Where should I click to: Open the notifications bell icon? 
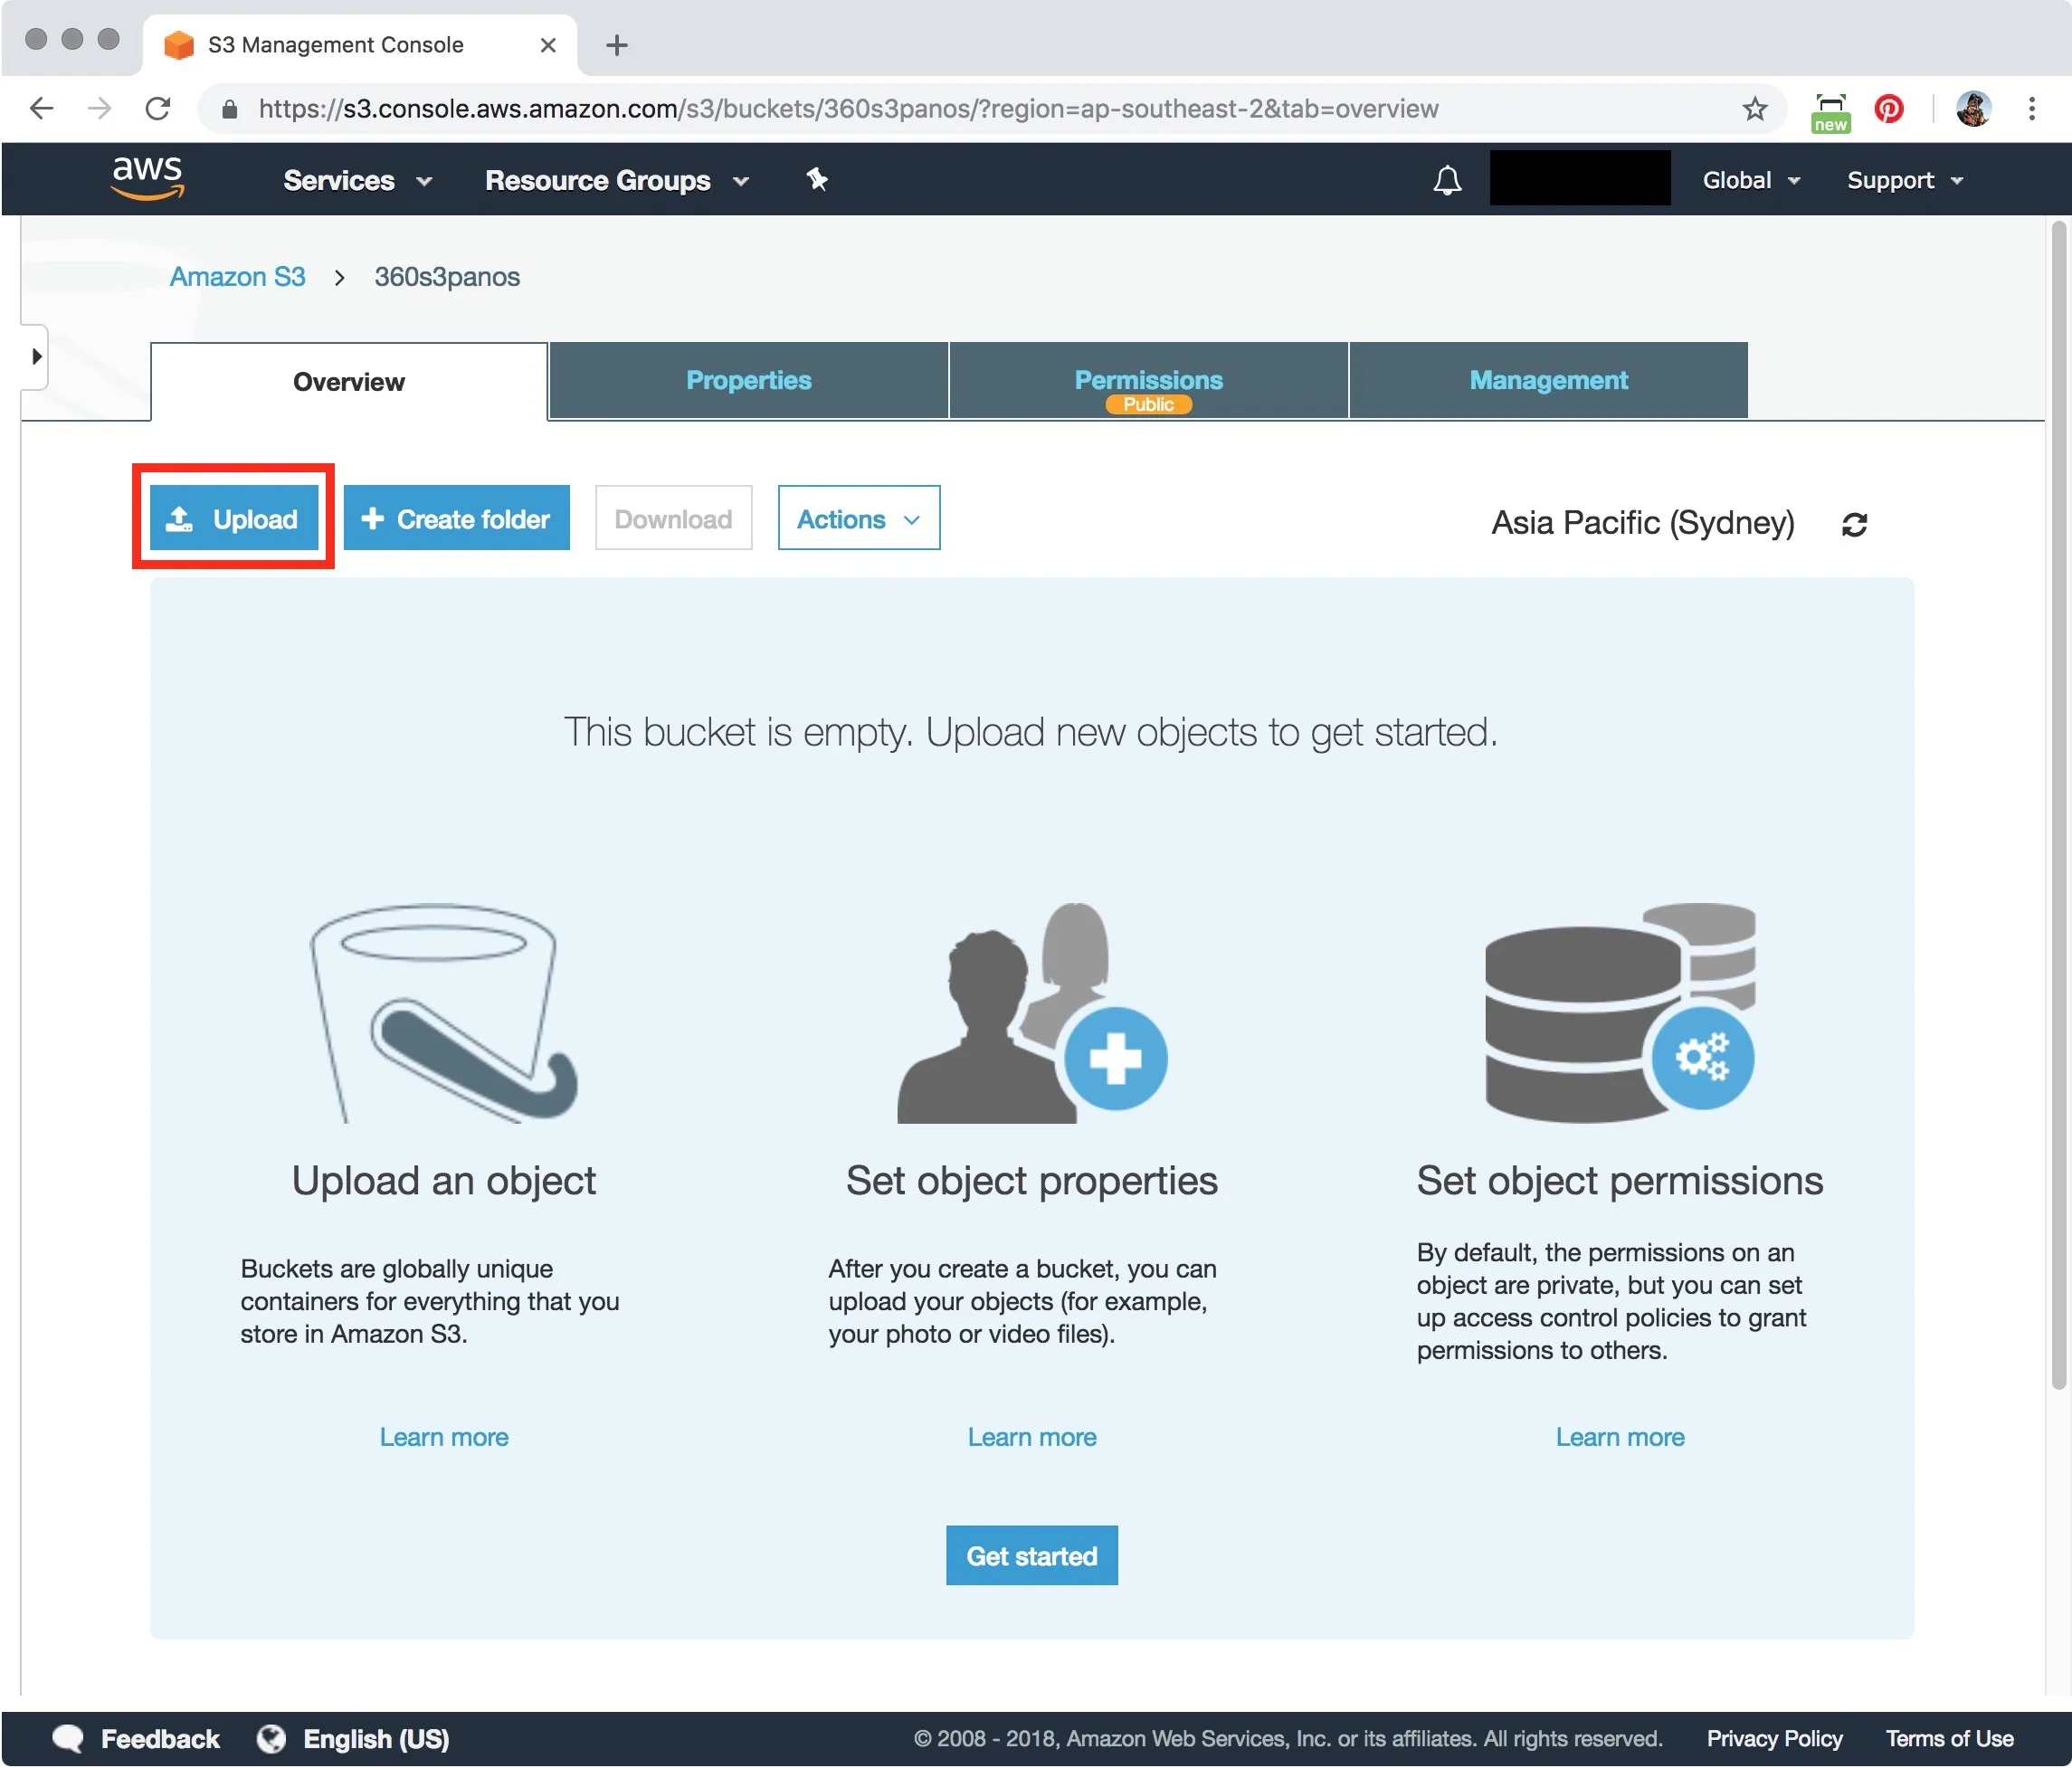(1447, 180)
